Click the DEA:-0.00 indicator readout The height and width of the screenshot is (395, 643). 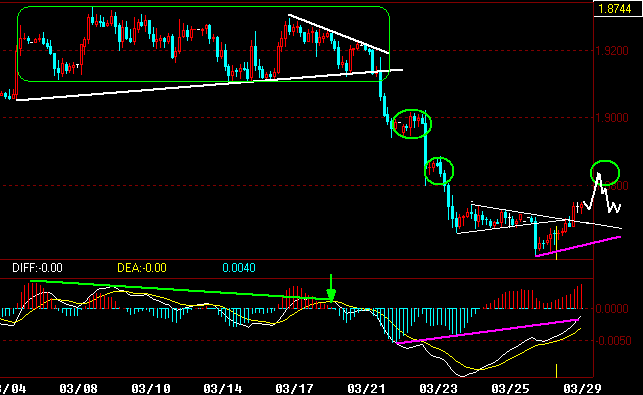point(142,268)
